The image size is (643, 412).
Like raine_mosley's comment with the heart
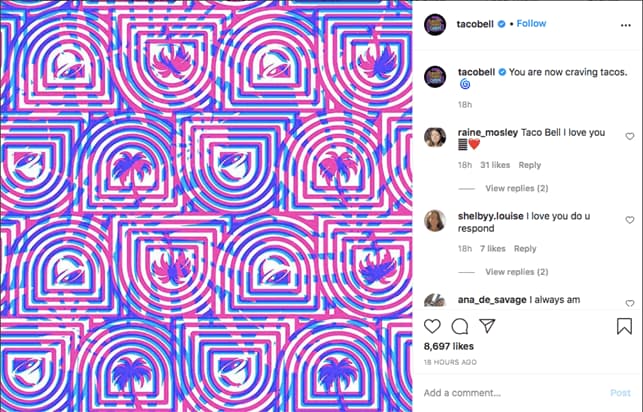click(x=629, y=136)
